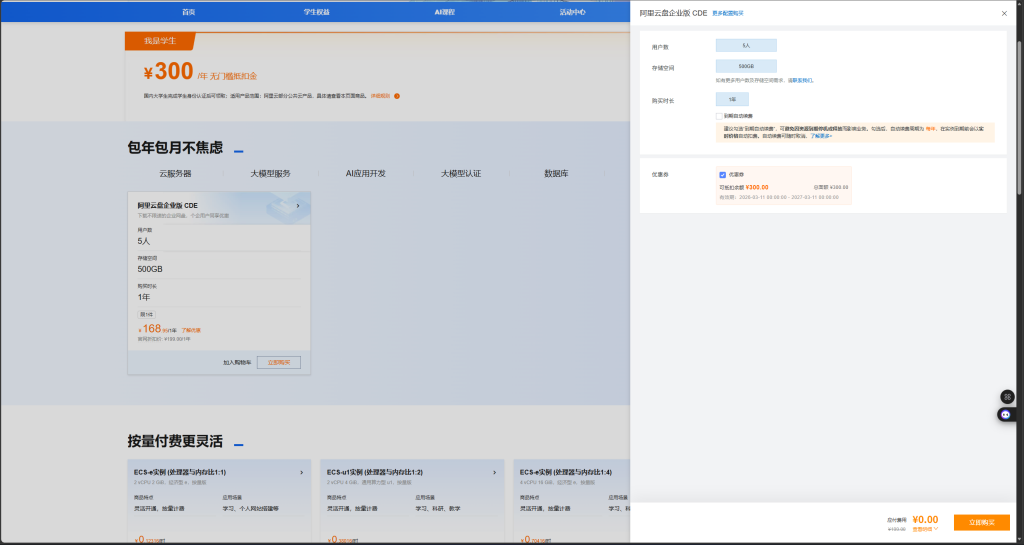Click the 联系我们 link under storage space
This screenshot has height=545, width=1024.
(x=800, y=80)
